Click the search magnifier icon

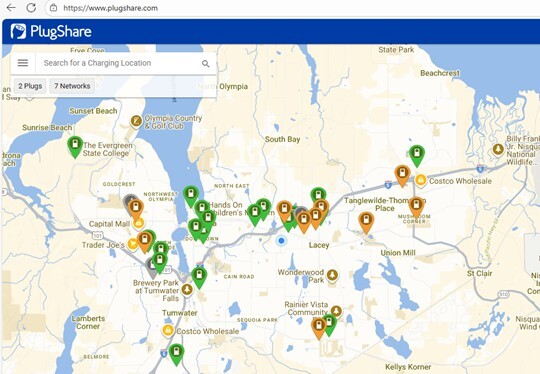(x=206, y=63)
